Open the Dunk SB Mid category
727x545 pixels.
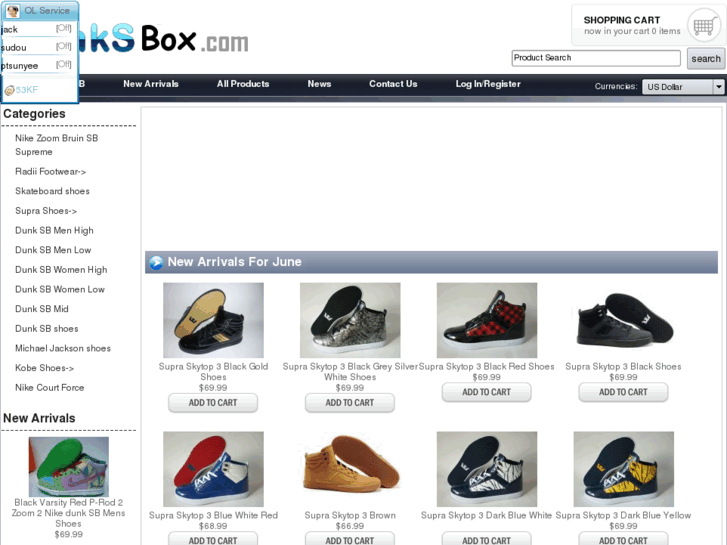pos(42,309)
